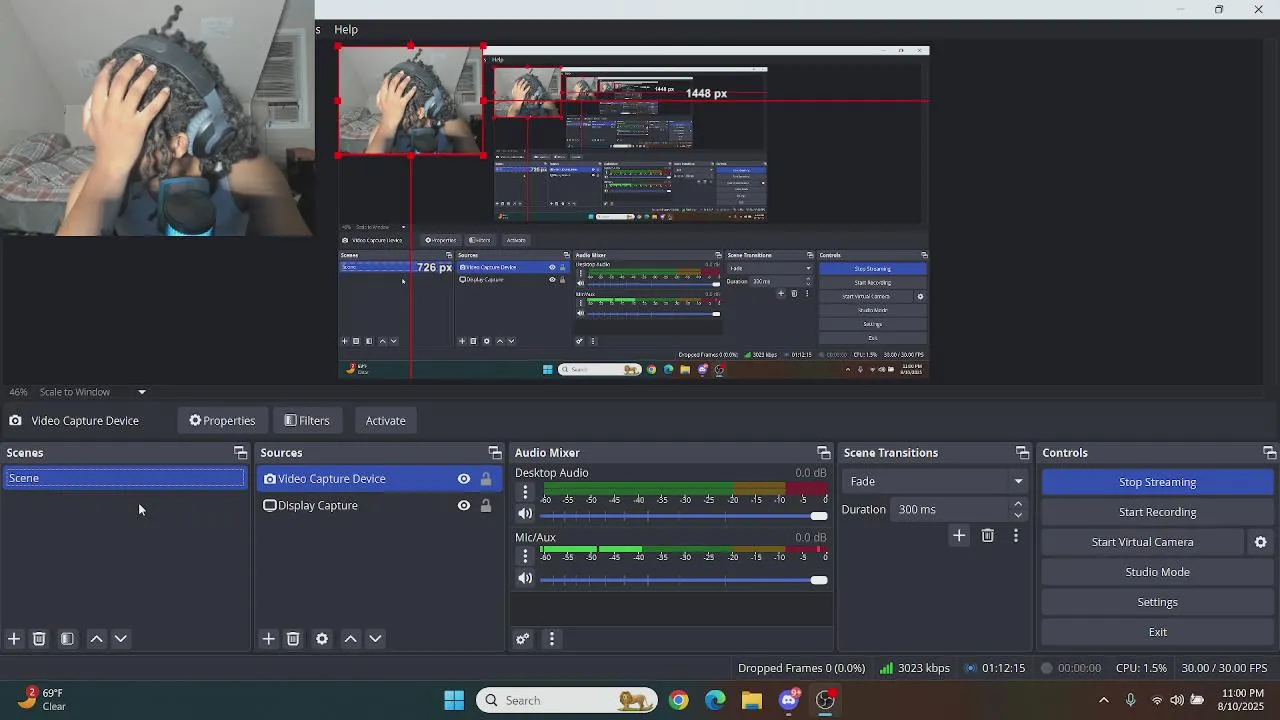This screenshot has height=720, width=1280.
Task: Toggle lock on Display Capture
Action: [x=486, y=506]
